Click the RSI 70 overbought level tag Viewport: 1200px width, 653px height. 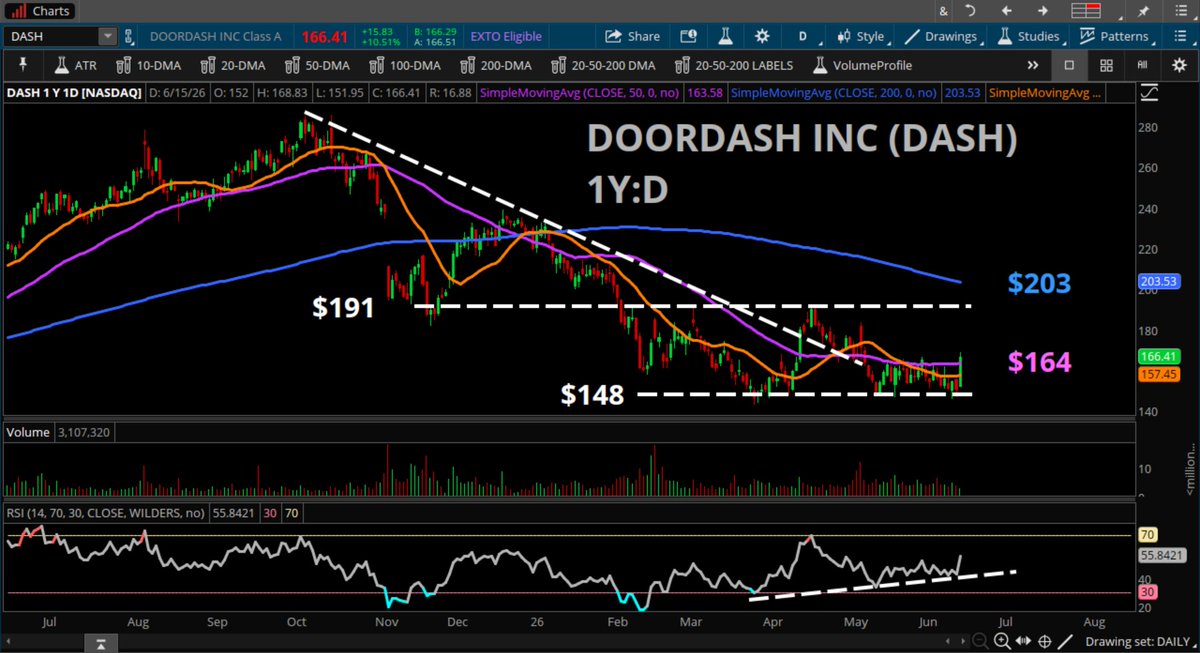1146,535
